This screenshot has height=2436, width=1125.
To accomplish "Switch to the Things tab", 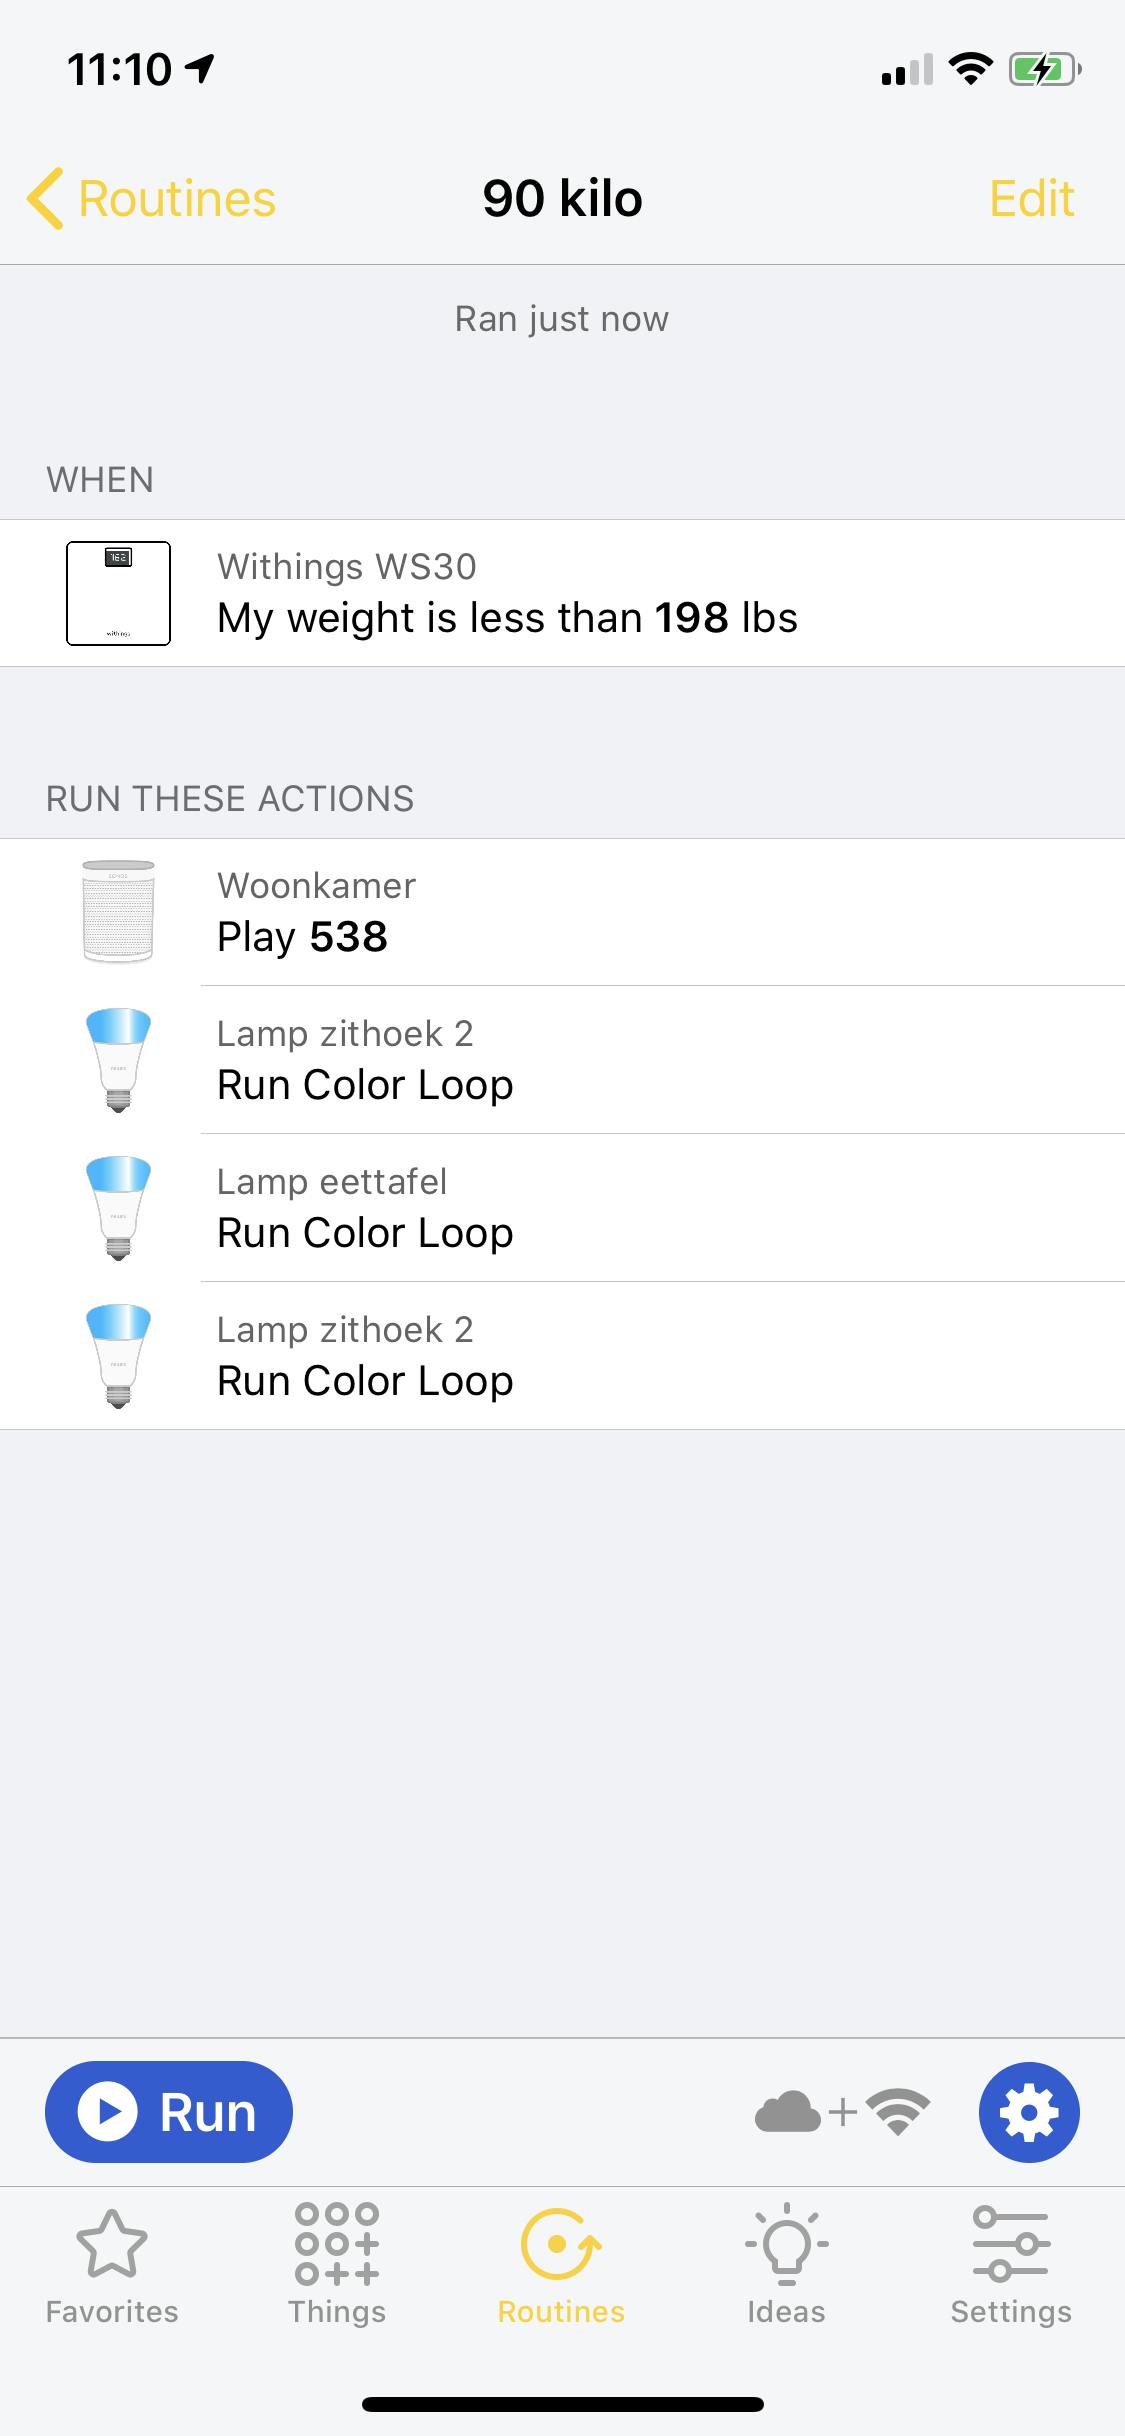I will [337, 2267].
